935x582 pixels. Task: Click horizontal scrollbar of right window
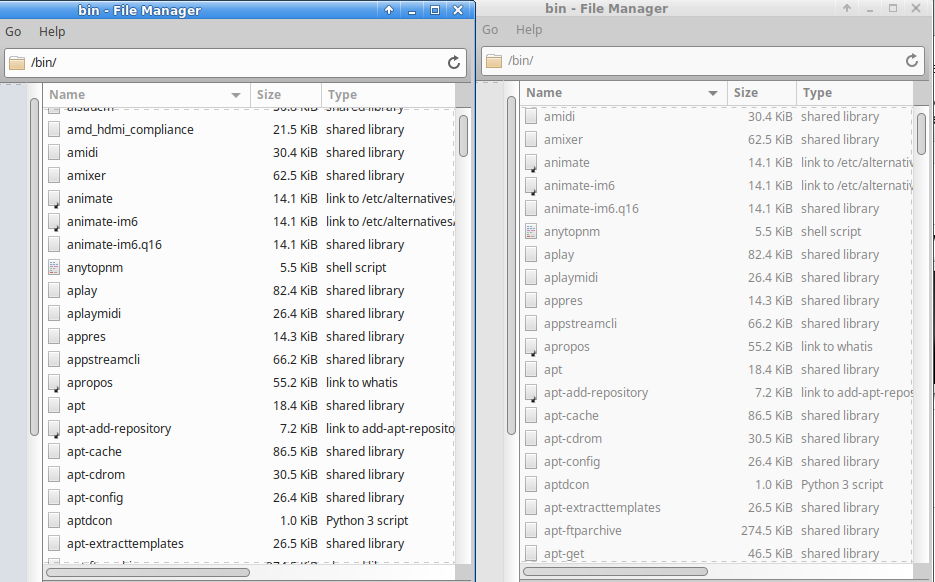[x=615, y=571]
